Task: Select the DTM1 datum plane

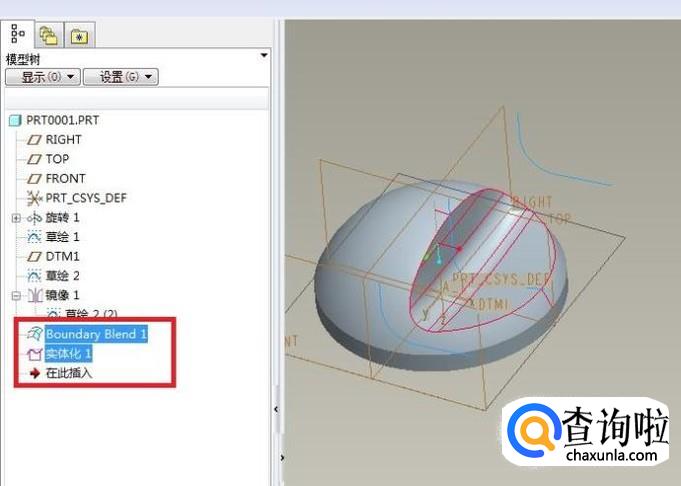Action: click(x=63, y=256)
